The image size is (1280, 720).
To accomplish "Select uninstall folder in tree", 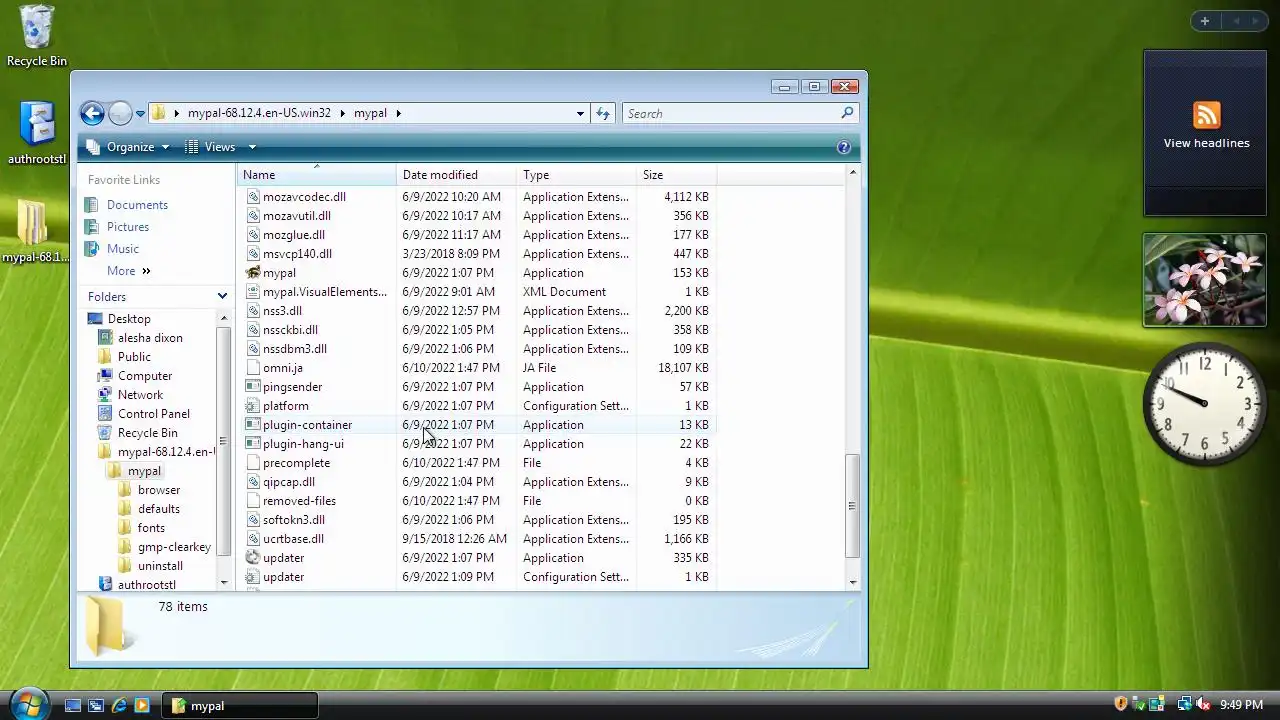I will [160, 566].
